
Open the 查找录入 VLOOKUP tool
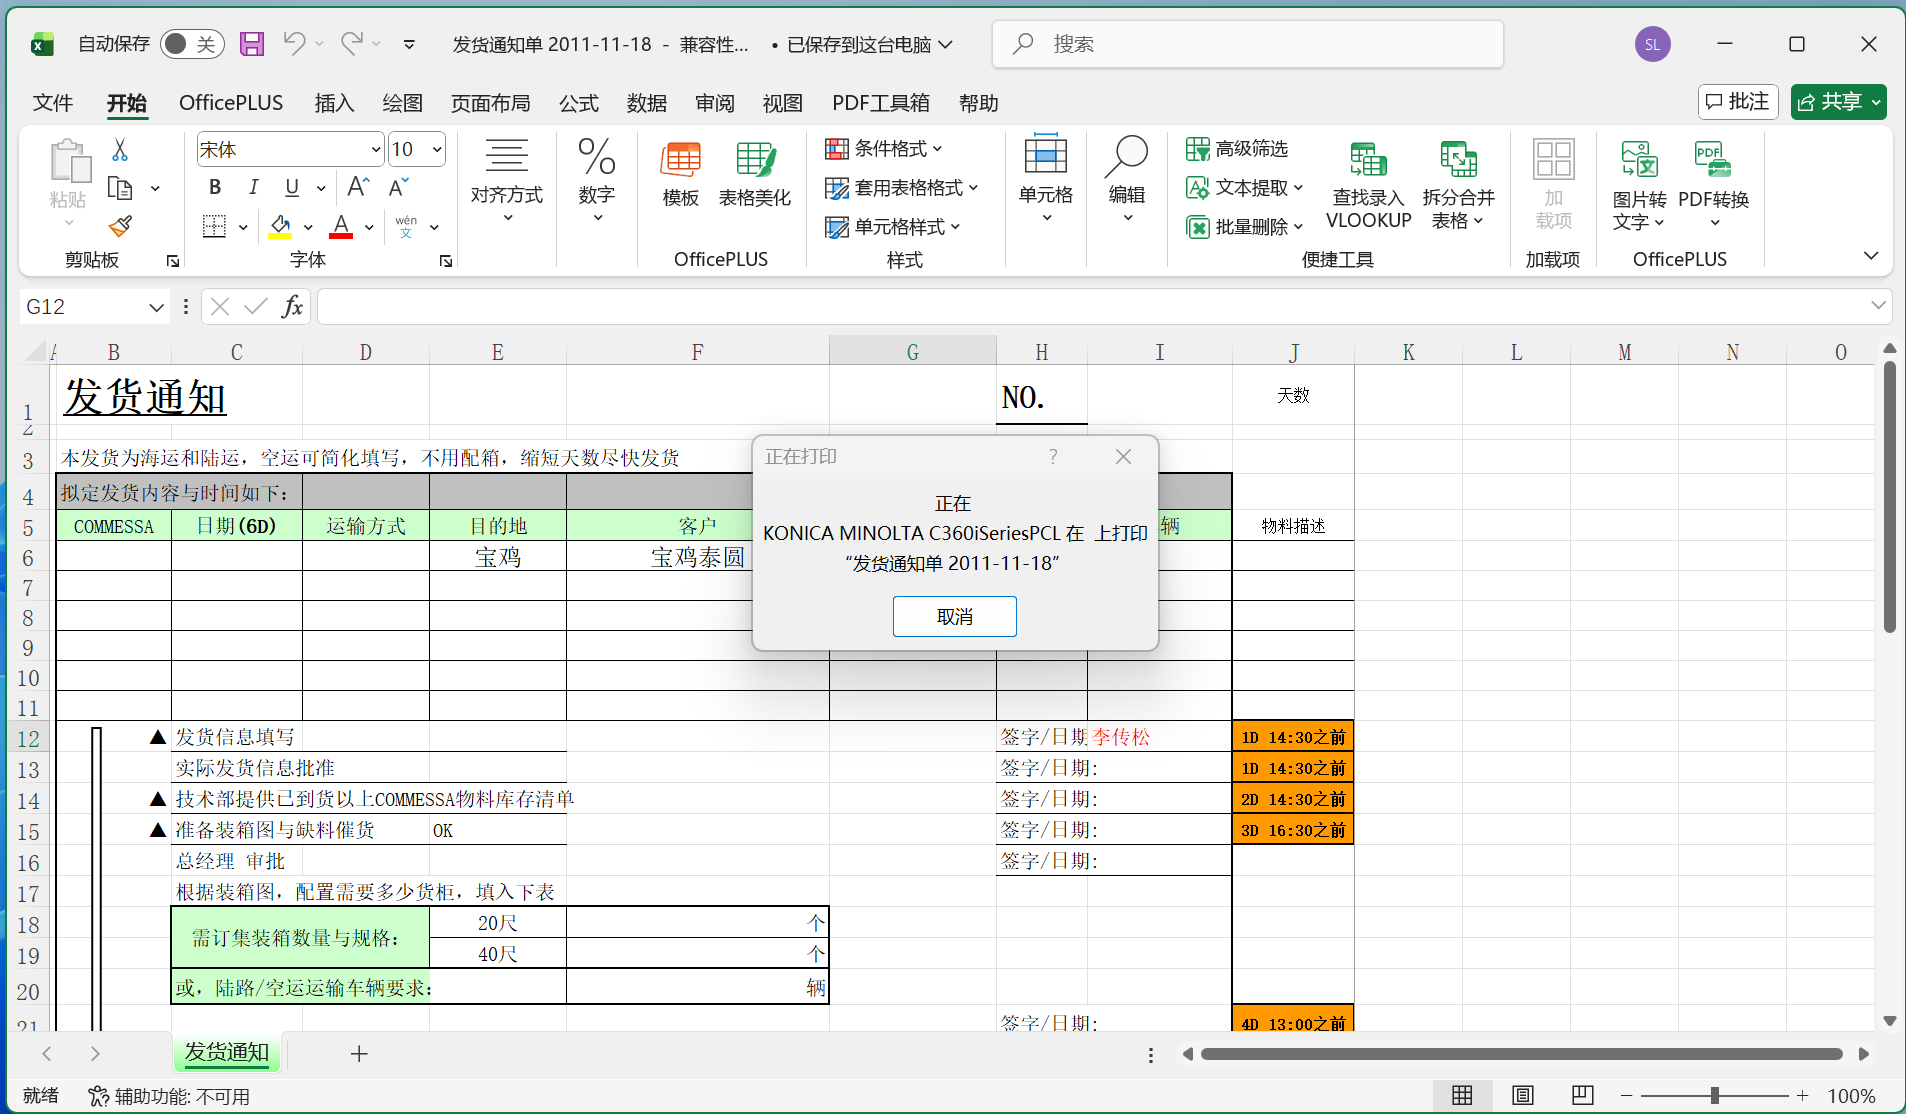1368,186
